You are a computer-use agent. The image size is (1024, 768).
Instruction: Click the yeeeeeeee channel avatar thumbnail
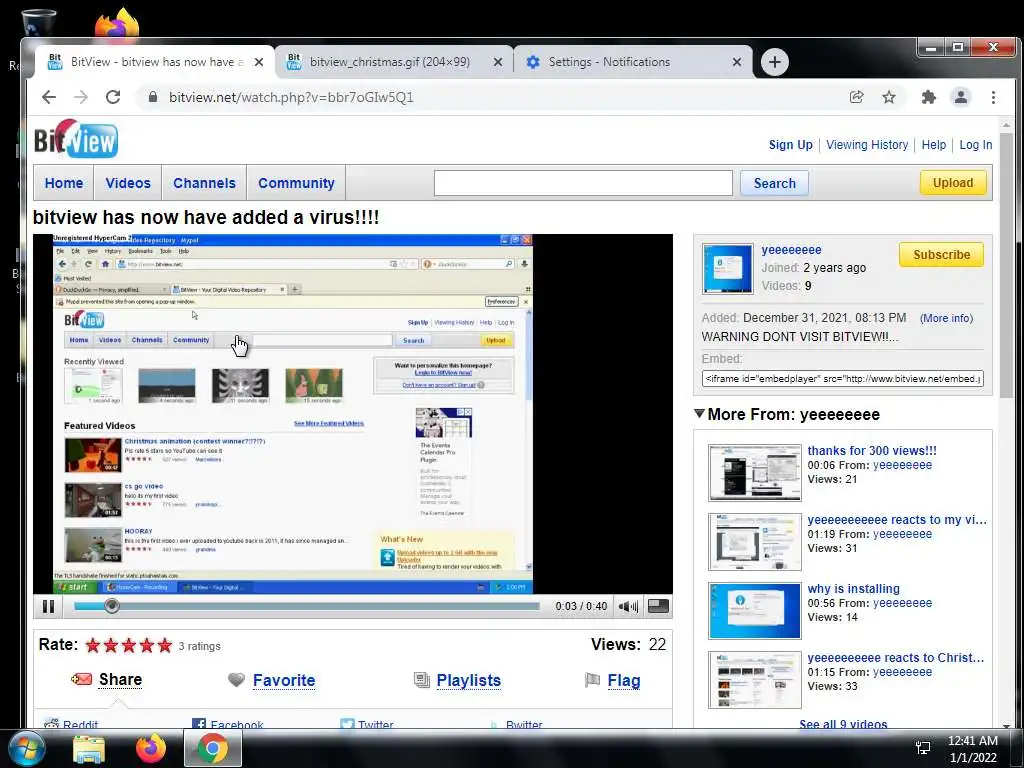(x=728, y=269)
